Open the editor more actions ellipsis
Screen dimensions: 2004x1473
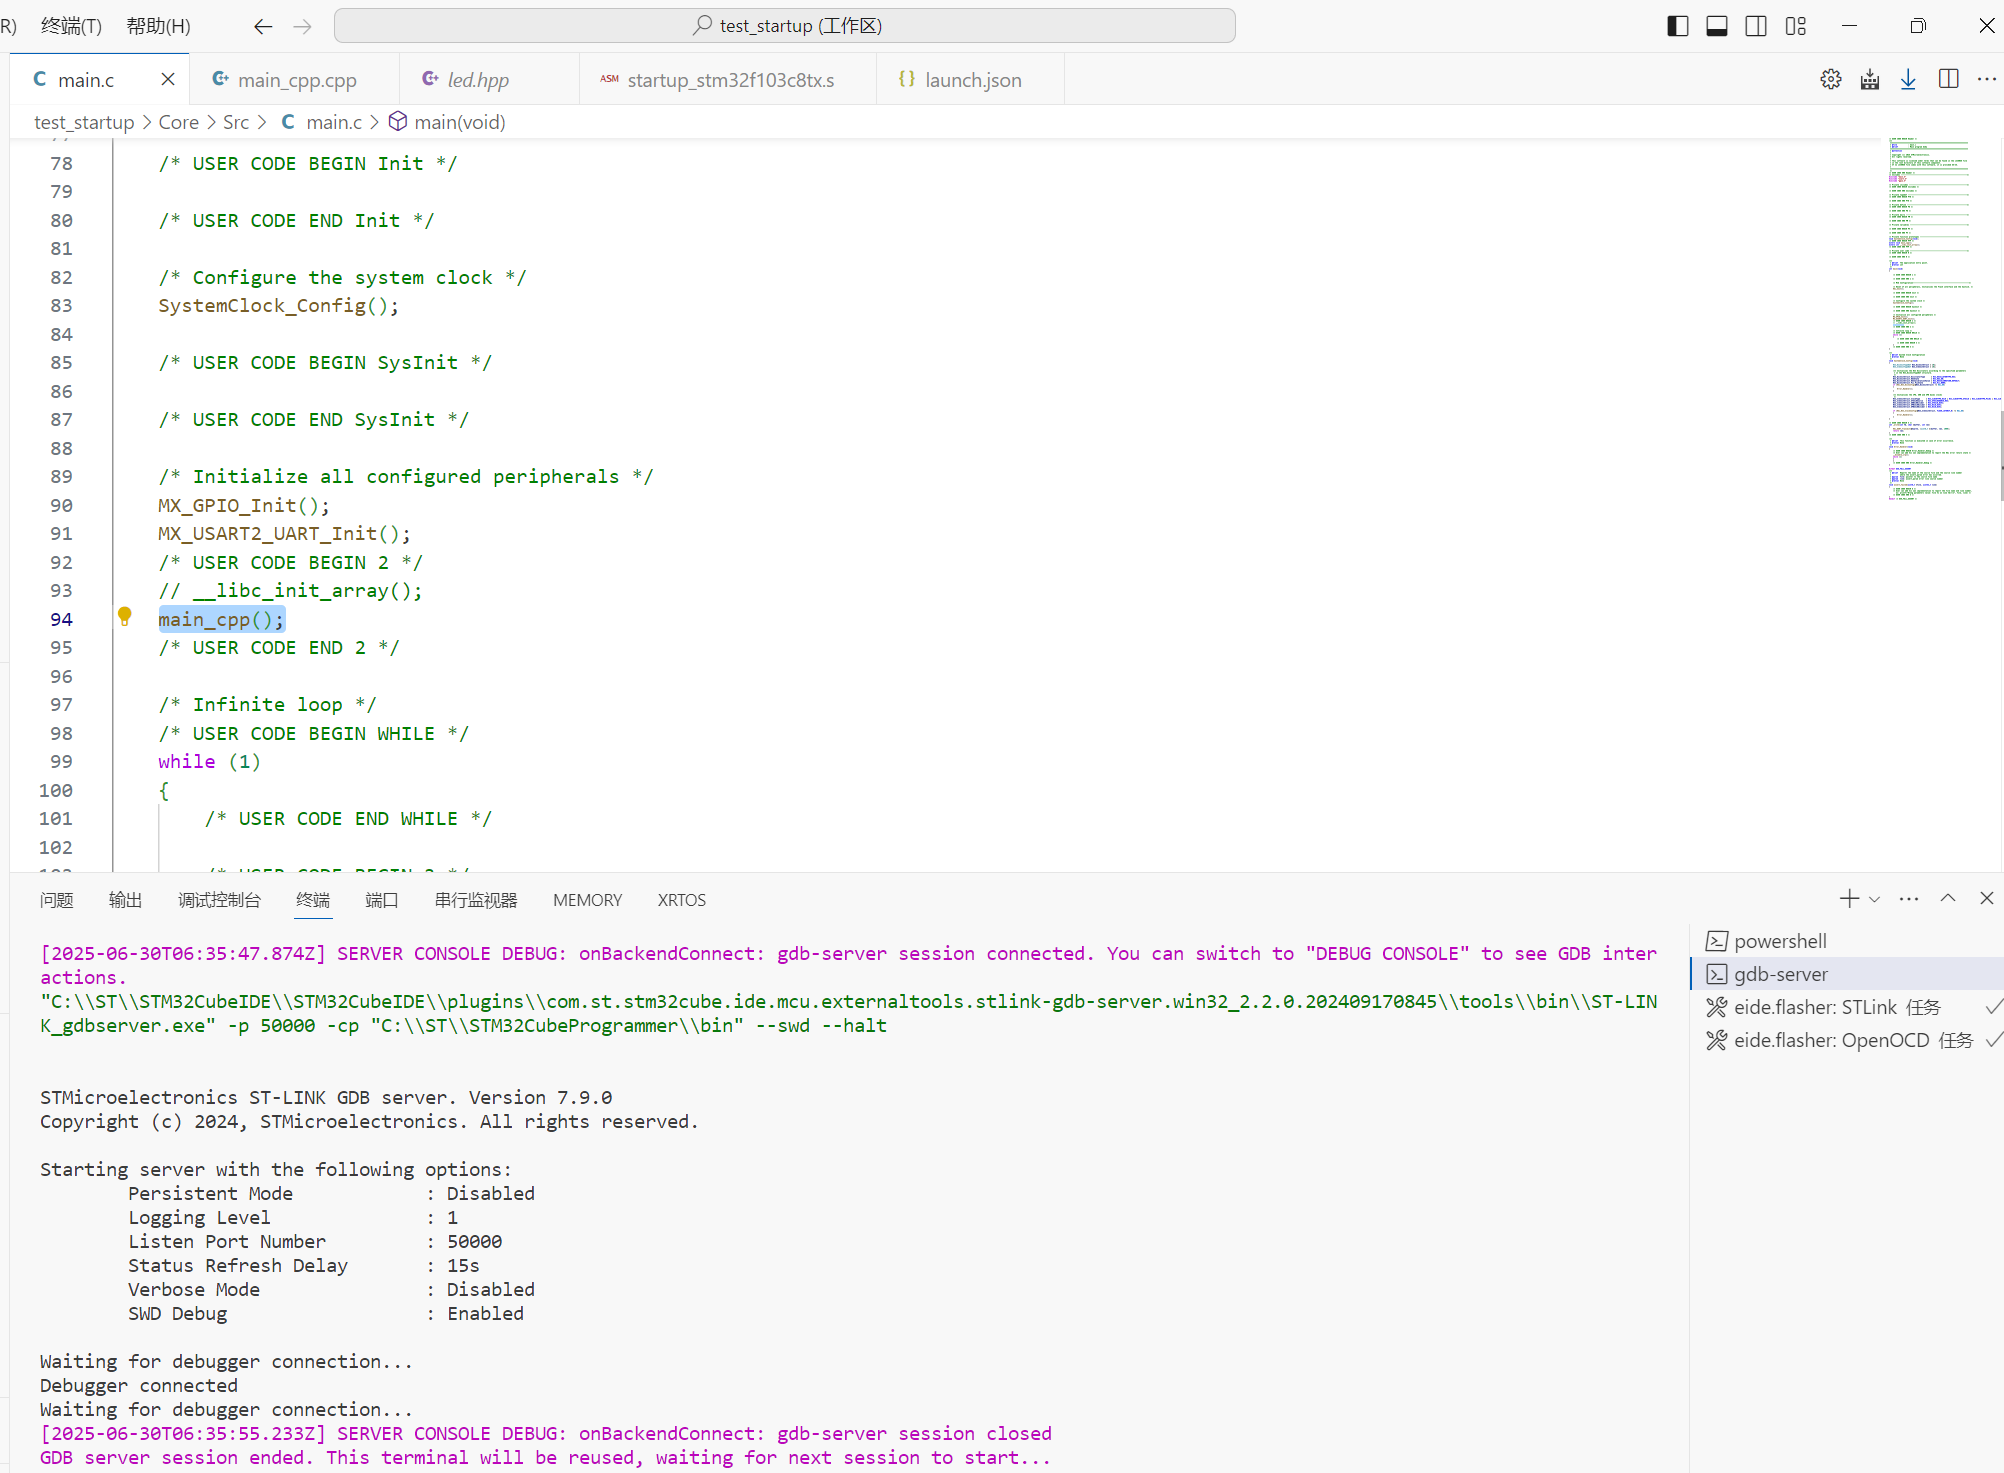(x=1986, y=79)
